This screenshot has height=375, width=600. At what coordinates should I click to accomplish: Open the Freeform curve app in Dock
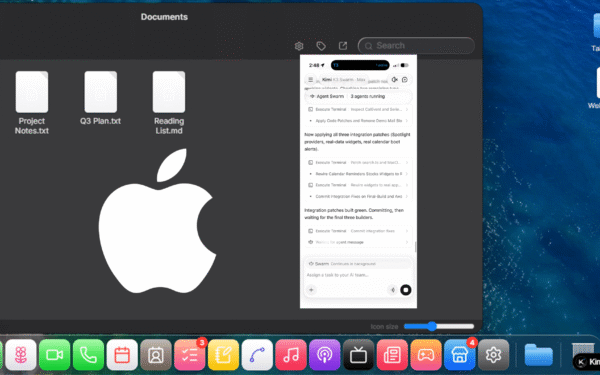pos(257,355)
